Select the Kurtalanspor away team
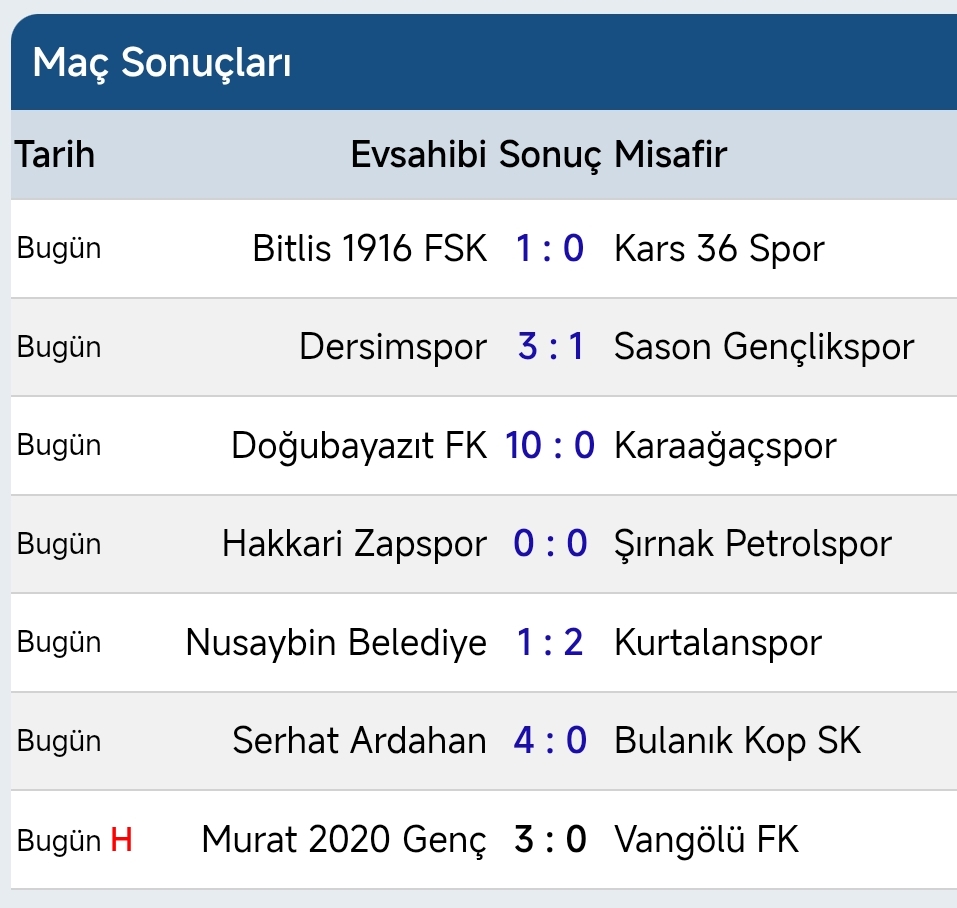Image resolution: width=957 pixels, height=908 pixels. coord(718,642)
